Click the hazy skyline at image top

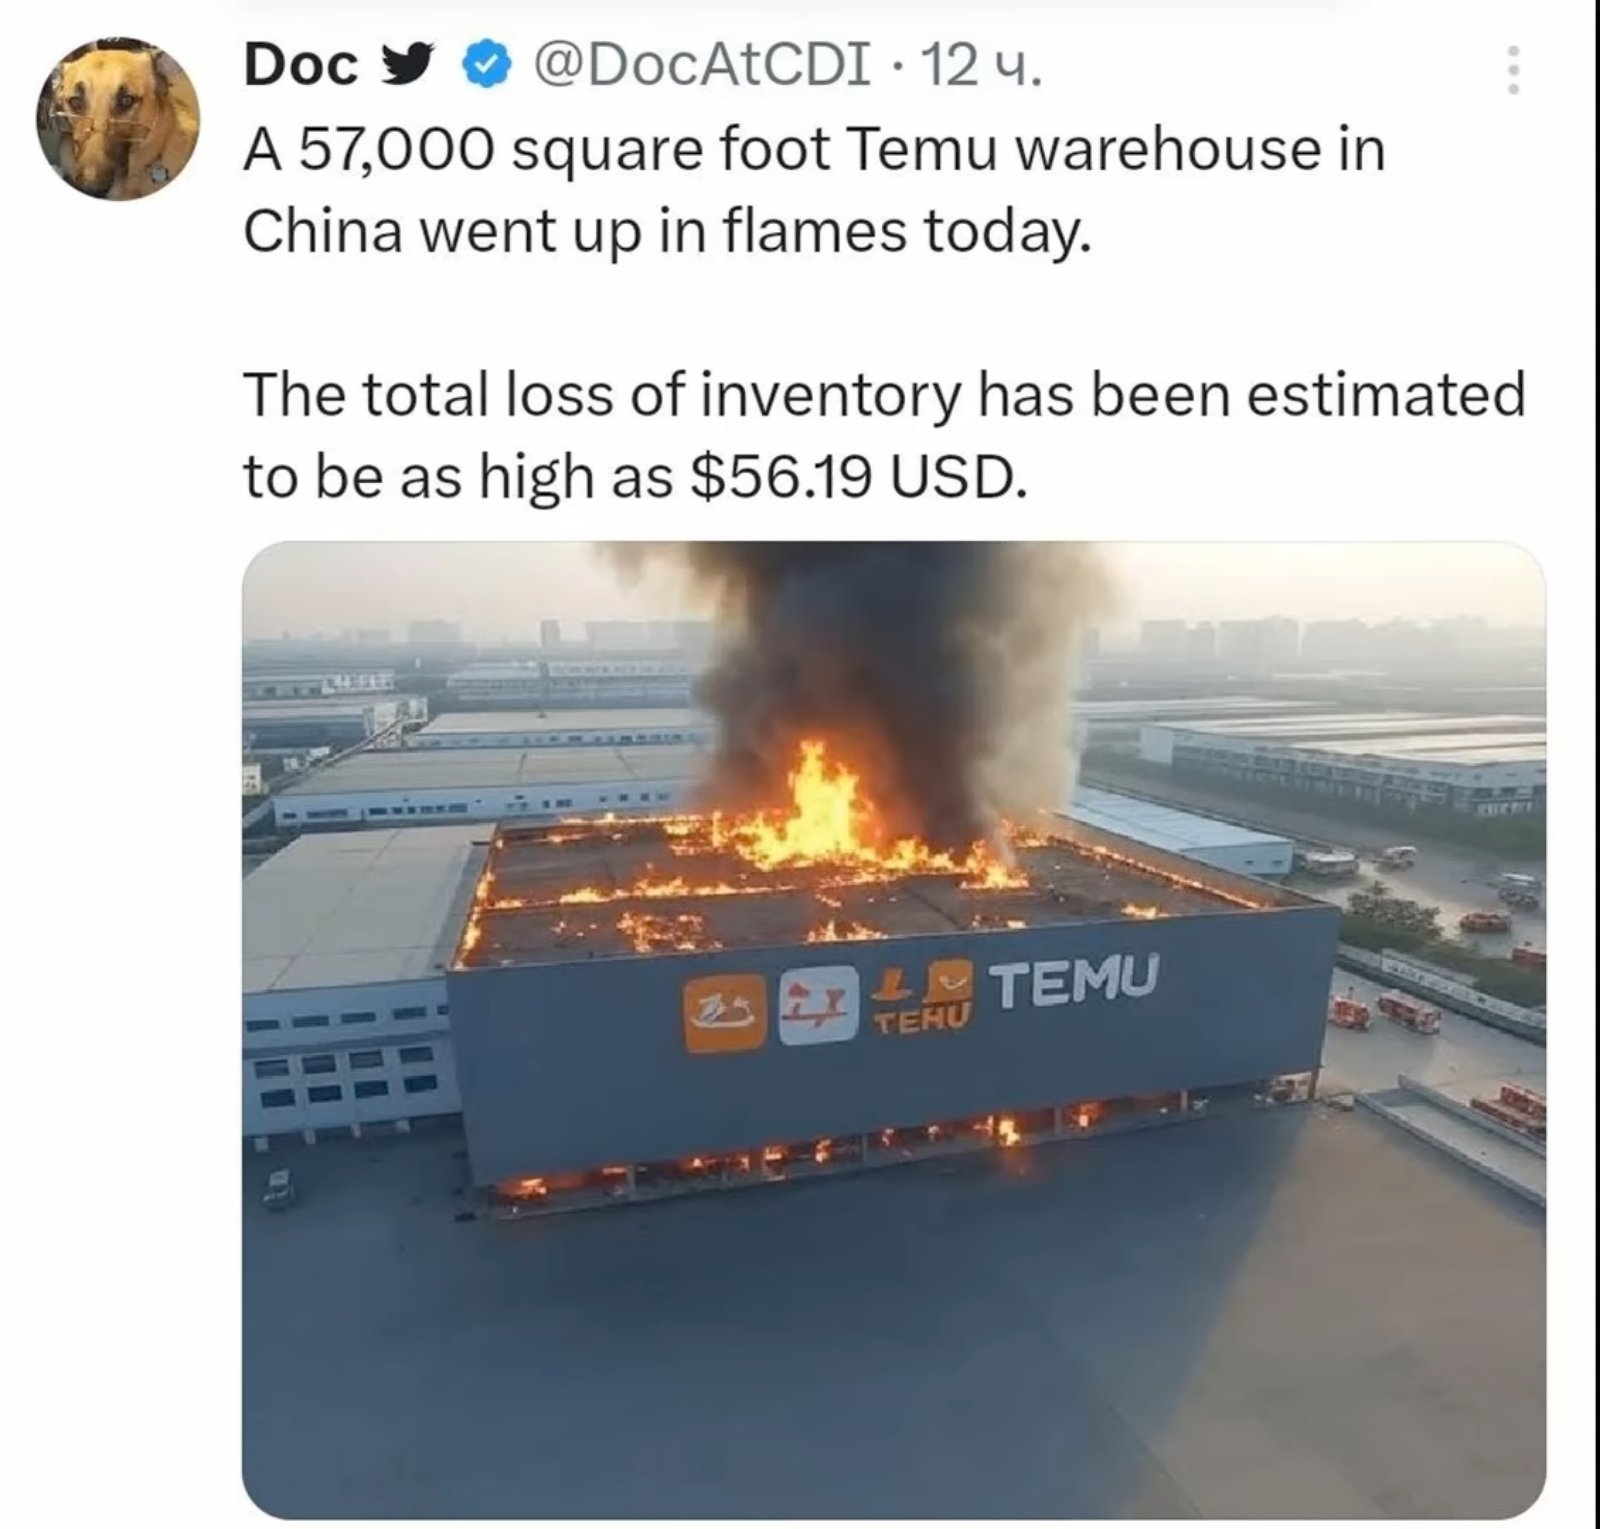coord(1300,630)
